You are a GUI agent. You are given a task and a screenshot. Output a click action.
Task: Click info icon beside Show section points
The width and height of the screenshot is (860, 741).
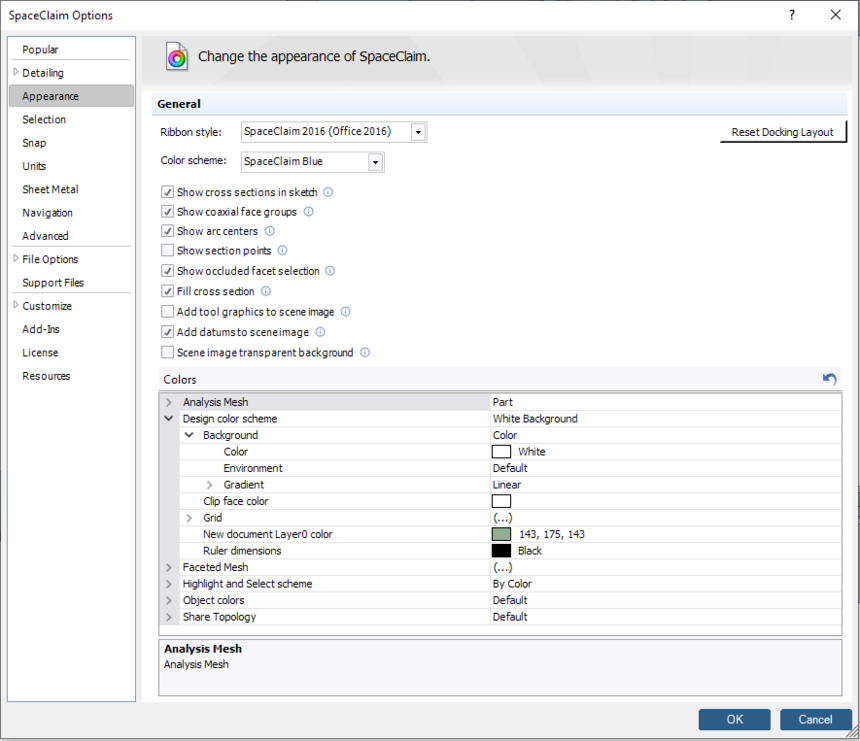[282, 251]
